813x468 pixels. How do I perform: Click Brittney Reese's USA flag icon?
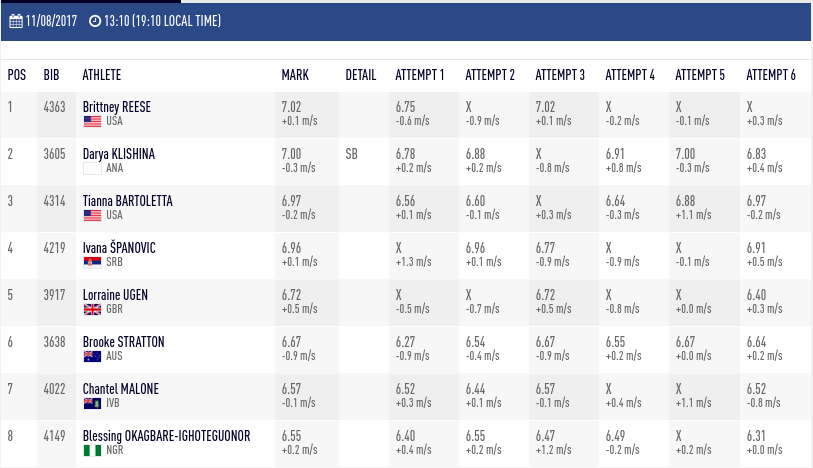pyautogui.click(x=92, y=122)
